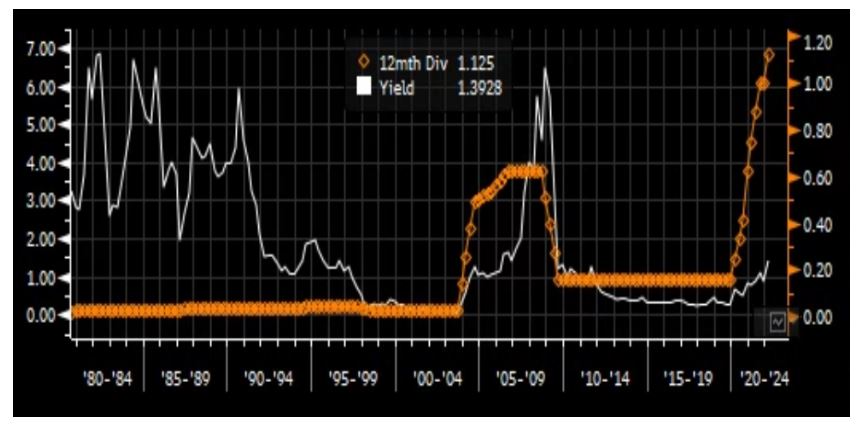Click the 1.125 value in the legend
This screenshot has width=862, height=434.
(x=476, y=64)
